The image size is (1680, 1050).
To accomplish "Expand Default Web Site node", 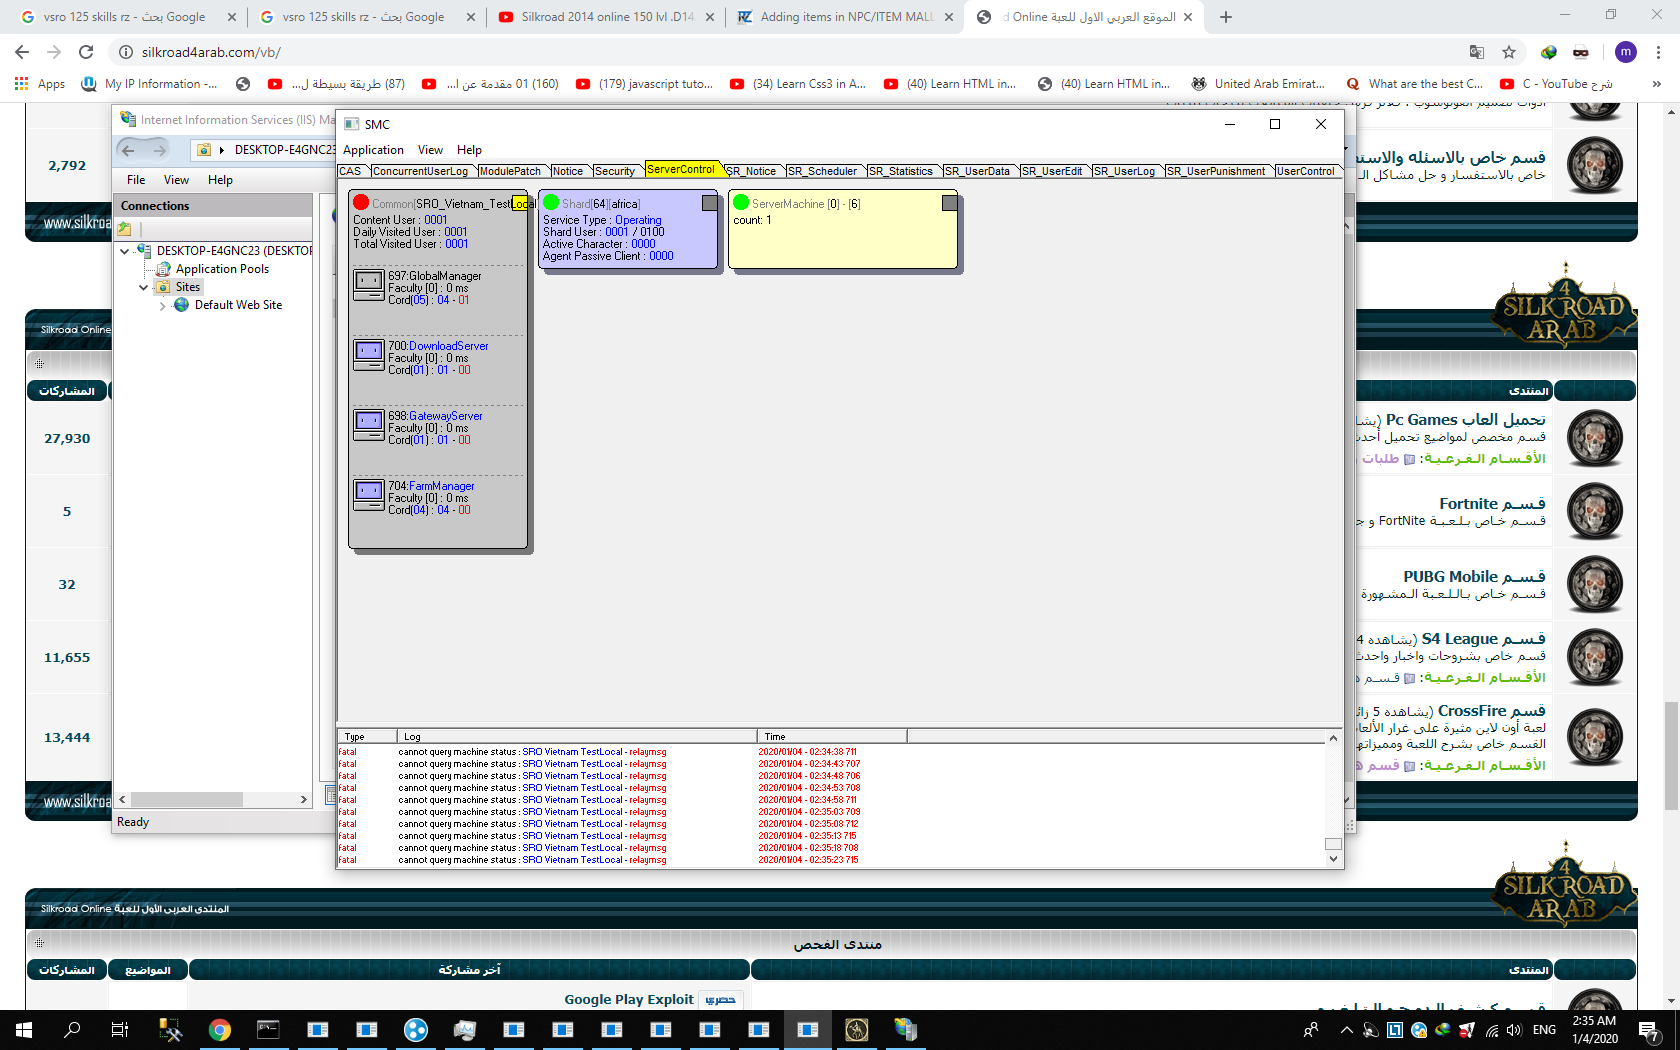I will (163, 305).
